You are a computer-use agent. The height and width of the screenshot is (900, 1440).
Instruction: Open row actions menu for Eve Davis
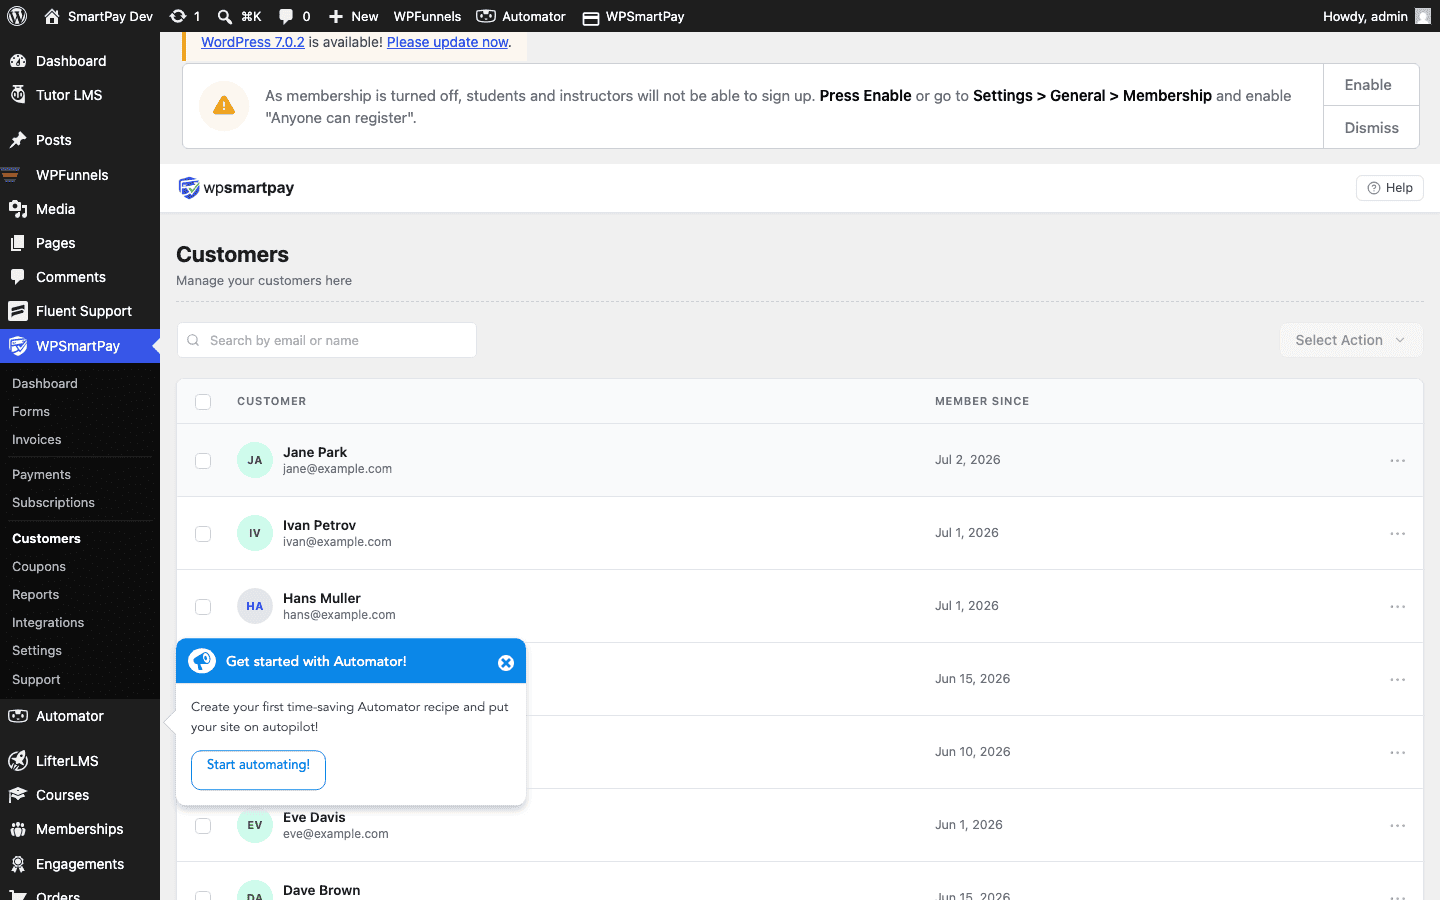pyautogui.click(x=1398, y=826)
